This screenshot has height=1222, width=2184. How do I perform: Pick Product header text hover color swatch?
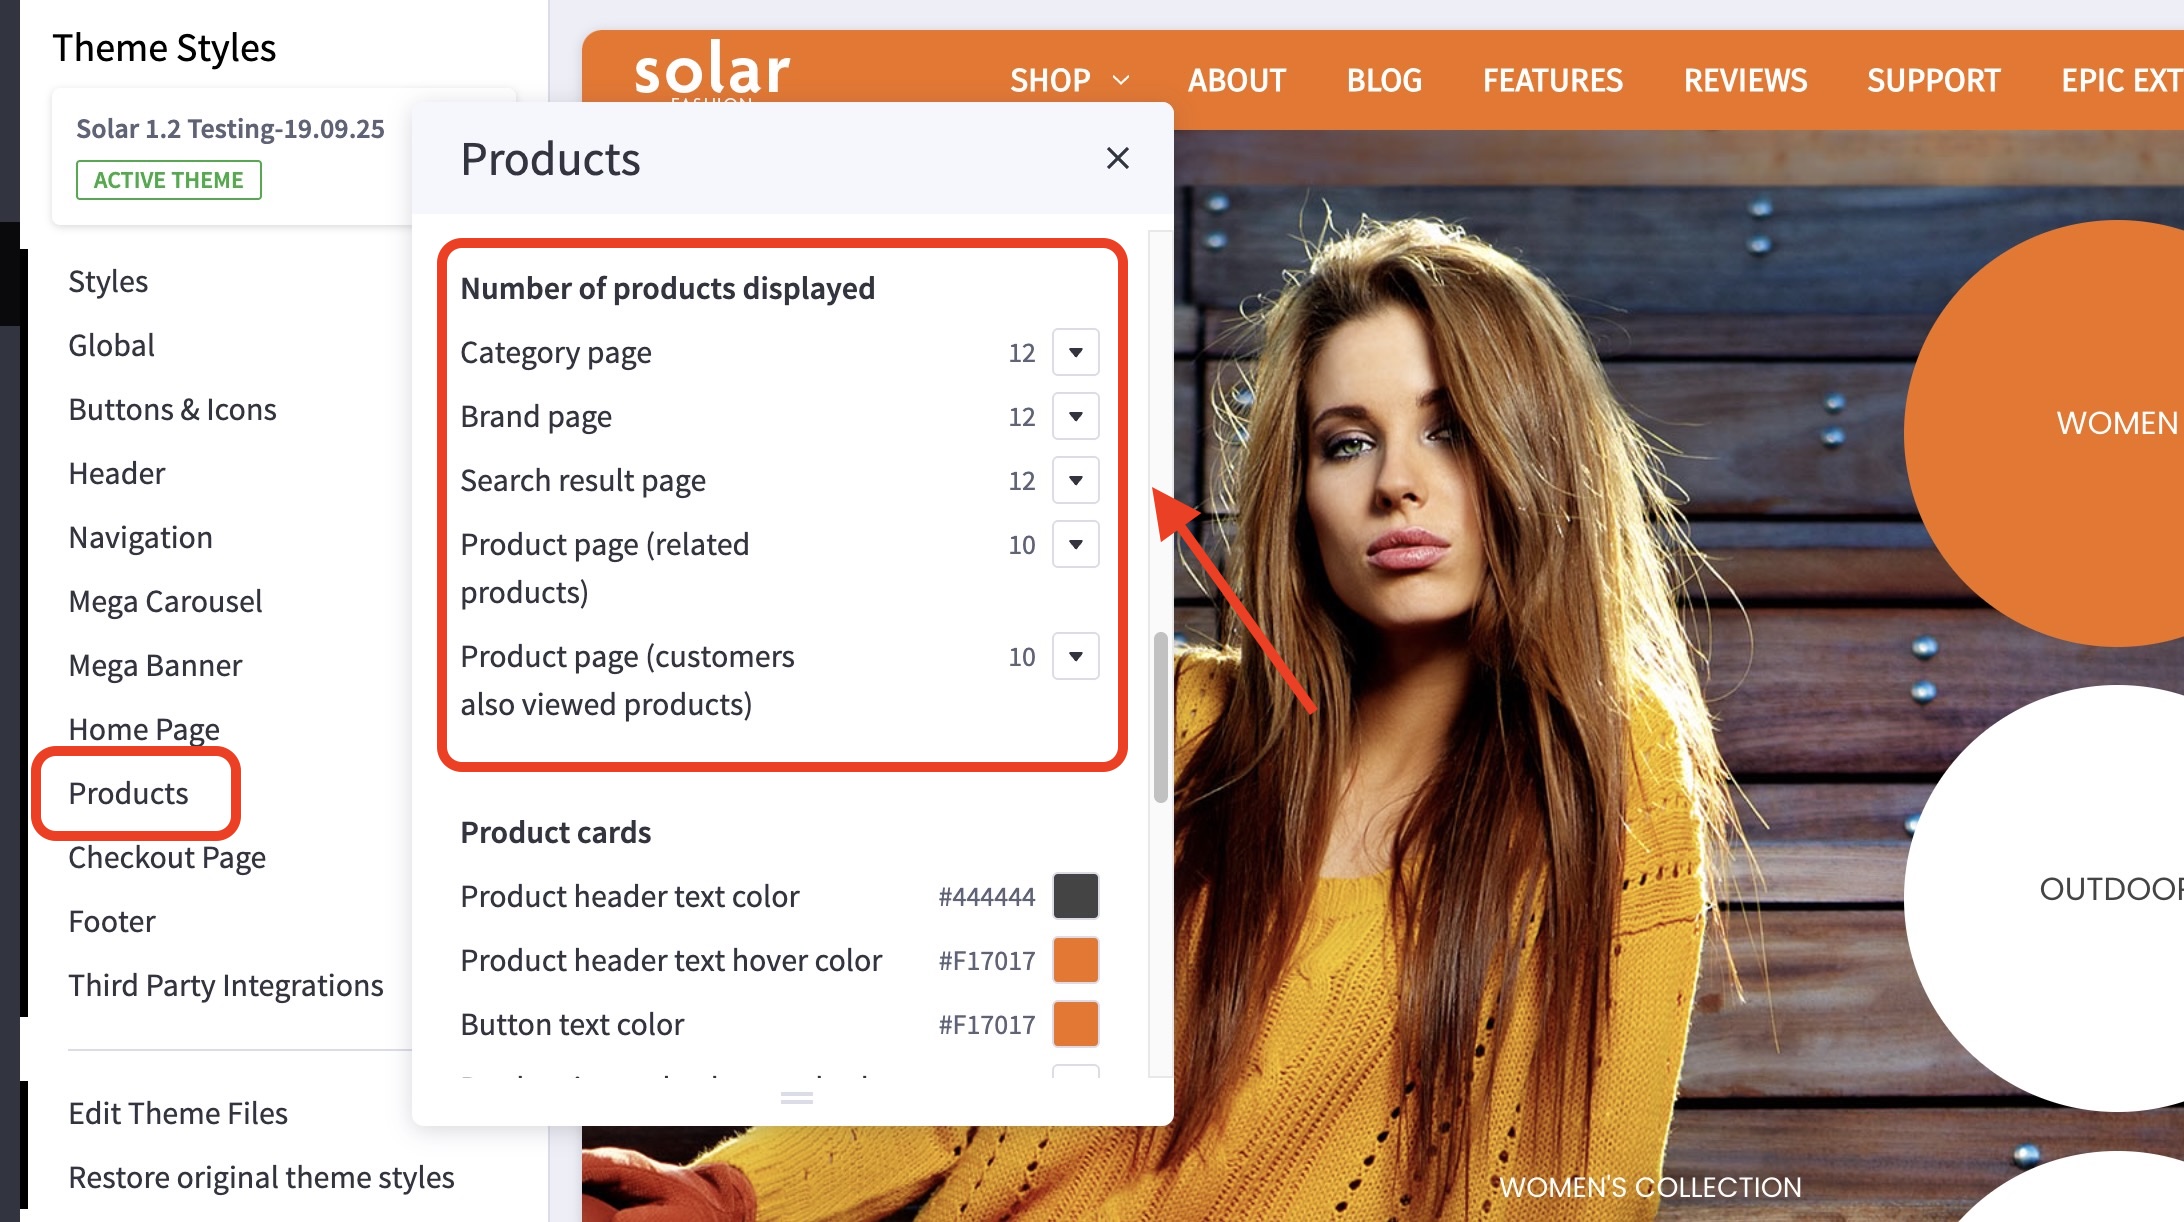tap(1075, 960)
